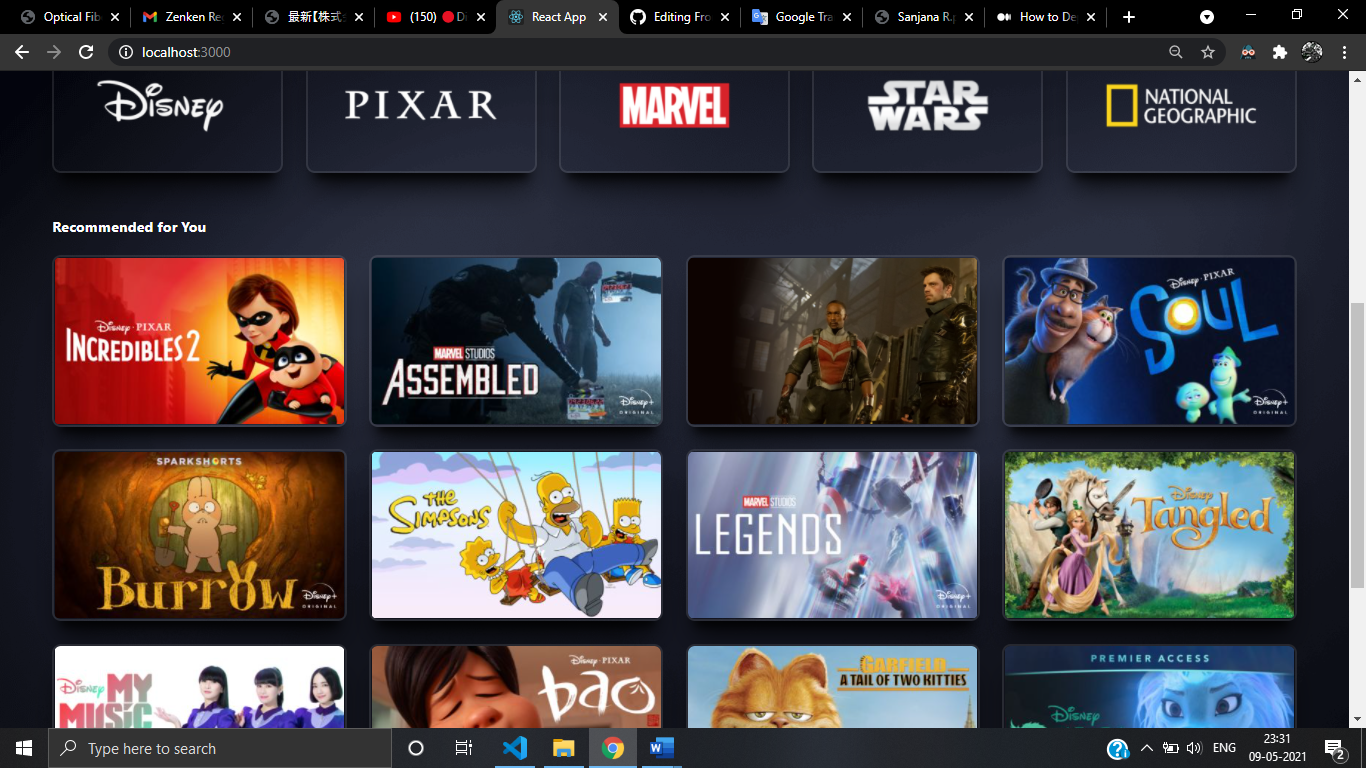Image resolution: width=1366 pixels, height=768 pixels.
Task: Open Visual Studio Code from the taskbar
Action: [515, 747]
